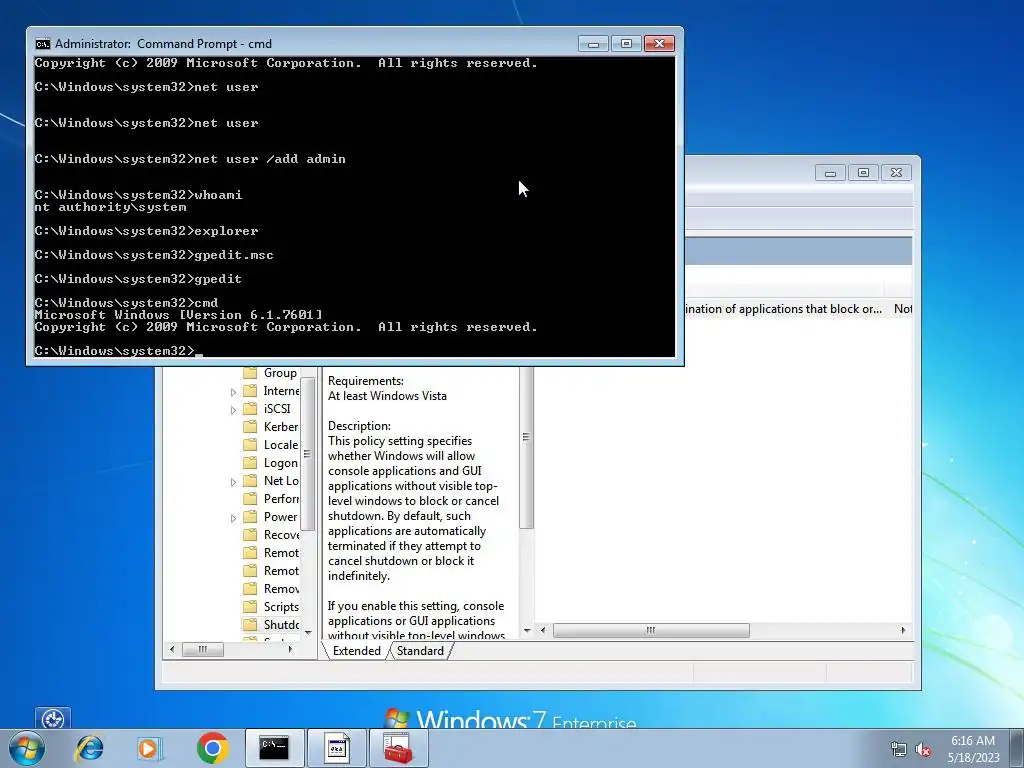Viewport: 1024px width, 768px height.
Task: Click the Shutdo folder icon
Action: (250, 625)
